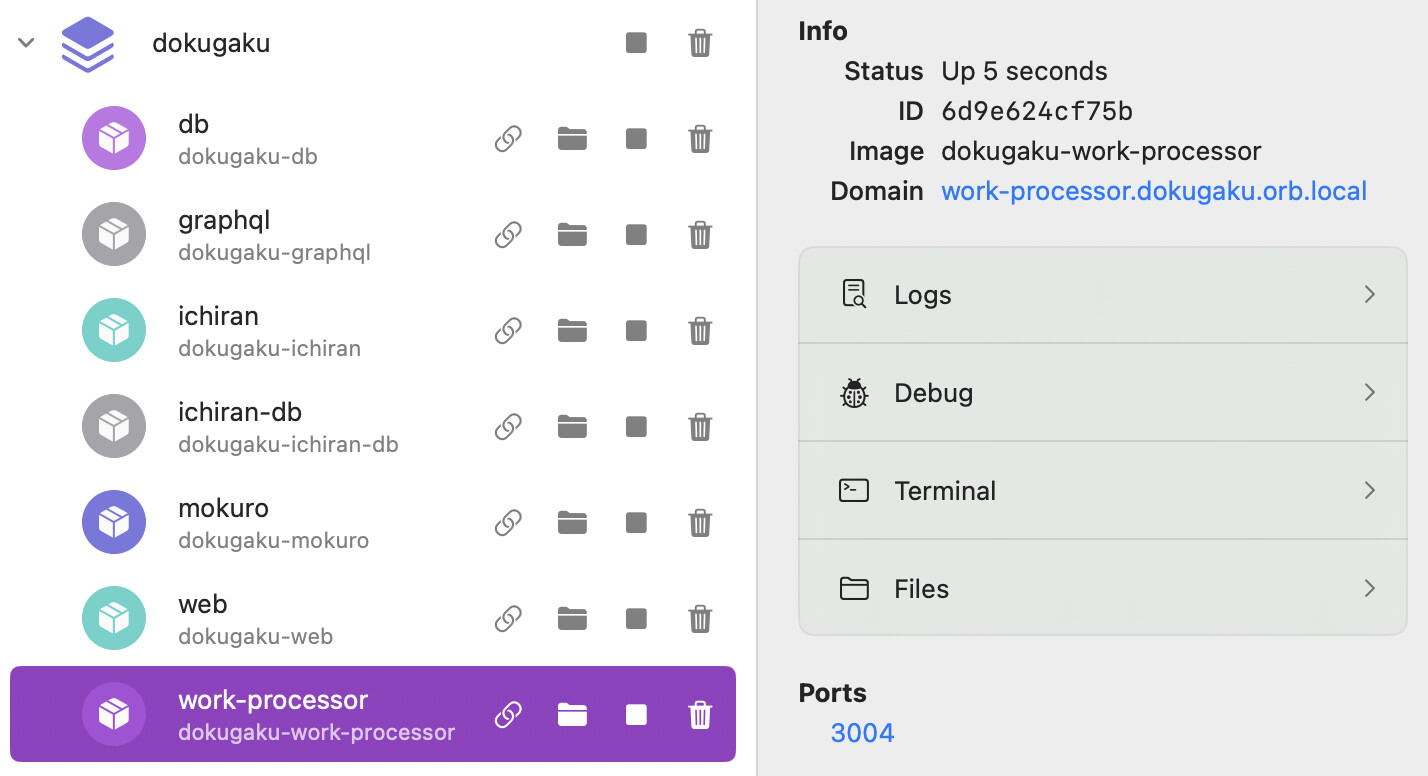Stop the ichiran container
Image resolution: width=1428 pixels, height=776 pixels.
[636, 331]
